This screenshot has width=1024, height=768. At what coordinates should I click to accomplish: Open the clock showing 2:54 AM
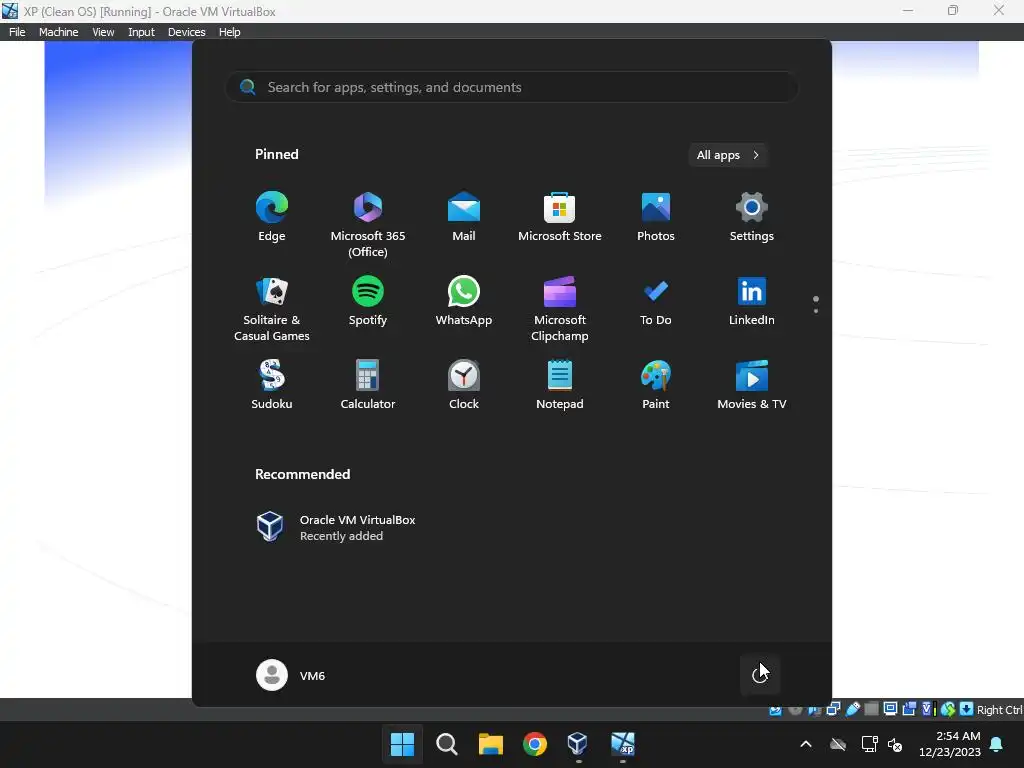pos(950,744)
